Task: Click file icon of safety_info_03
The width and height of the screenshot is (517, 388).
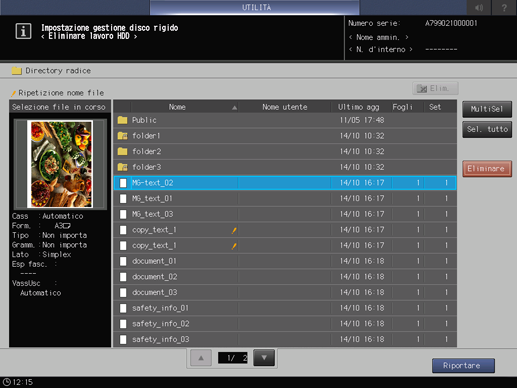Action: pyautogui.click(x=123, y=339)
